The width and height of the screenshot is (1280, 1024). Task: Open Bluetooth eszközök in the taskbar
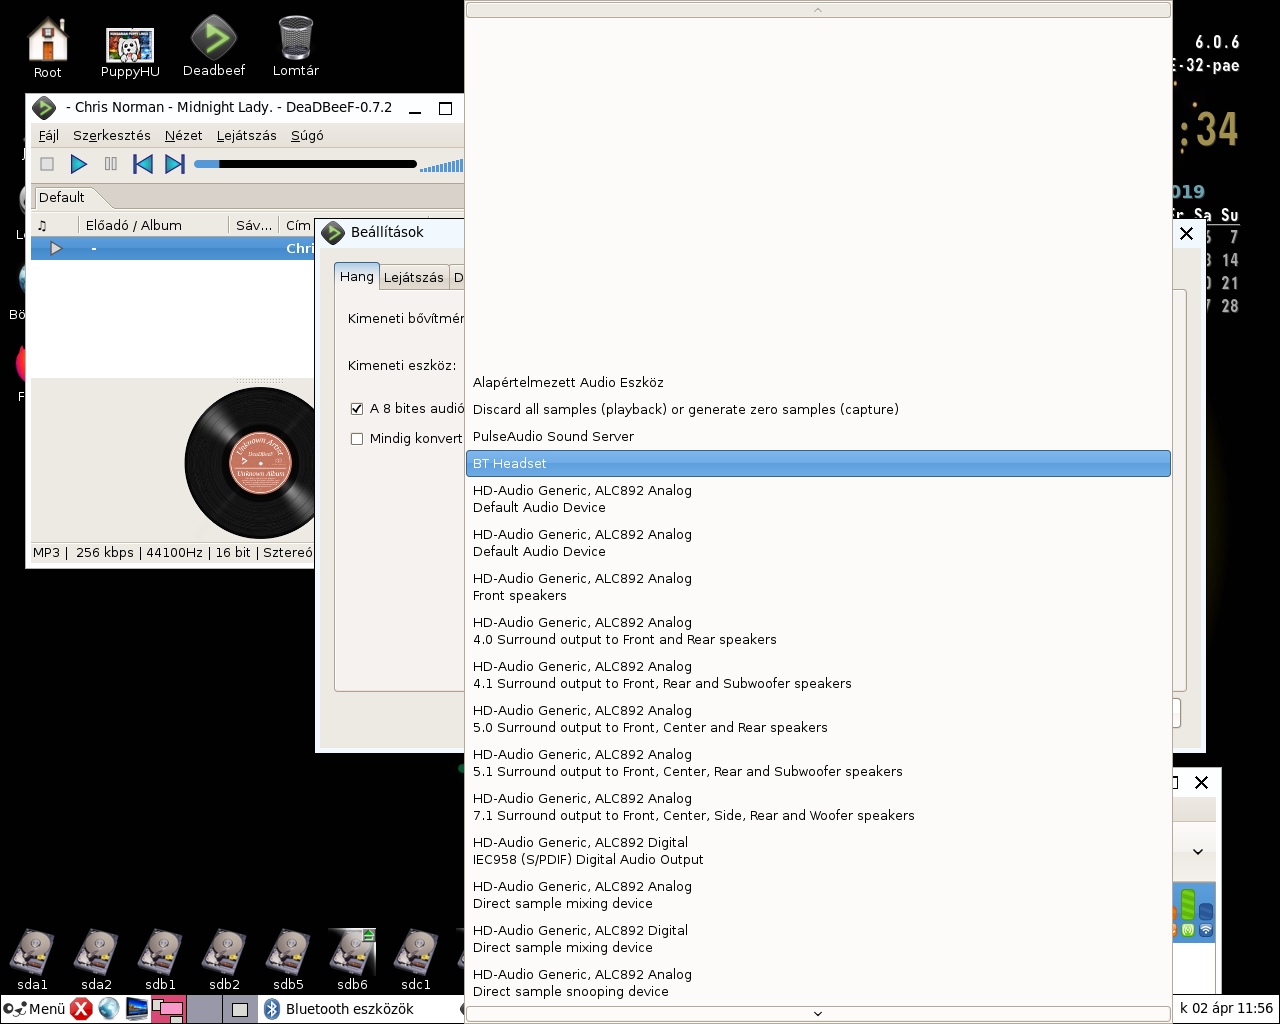pos(339,1009)
